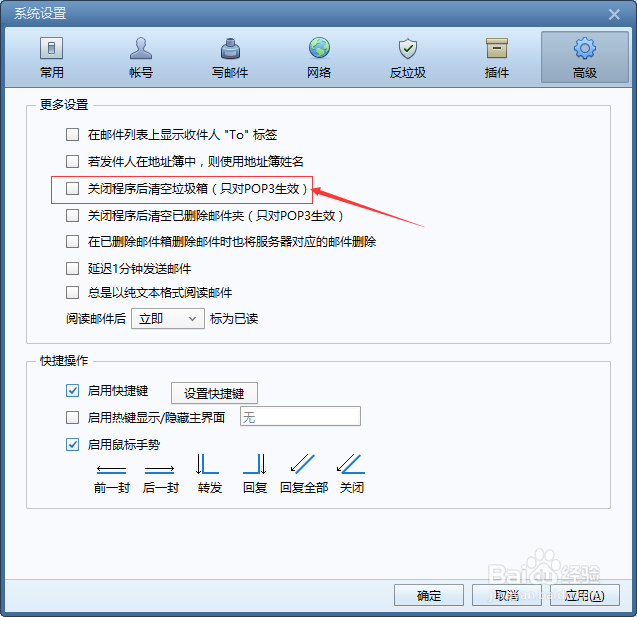The image size is (637, 617).
Task: Click the 后一封 right arrow gesture icon
Action: [x=160, y=470]
